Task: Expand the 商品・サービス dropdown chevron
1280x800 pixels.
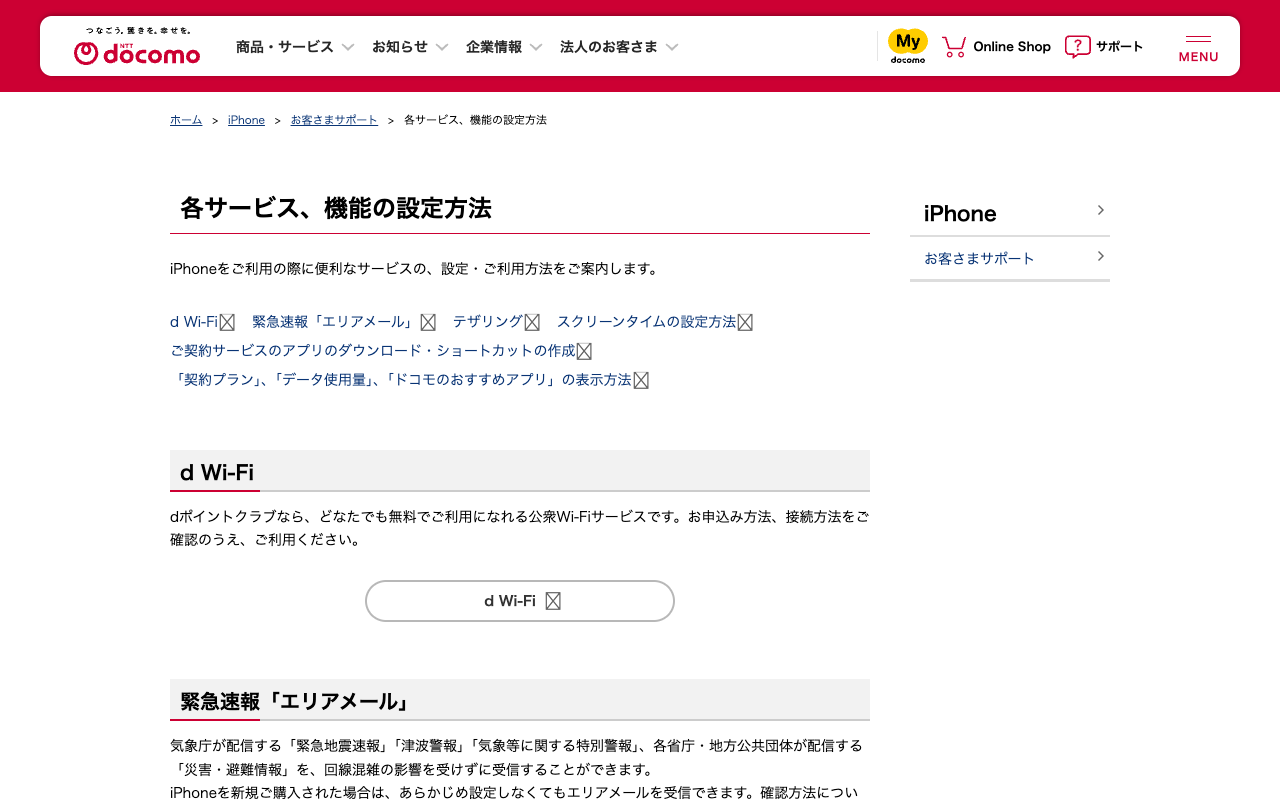Action: coord(348,47)
